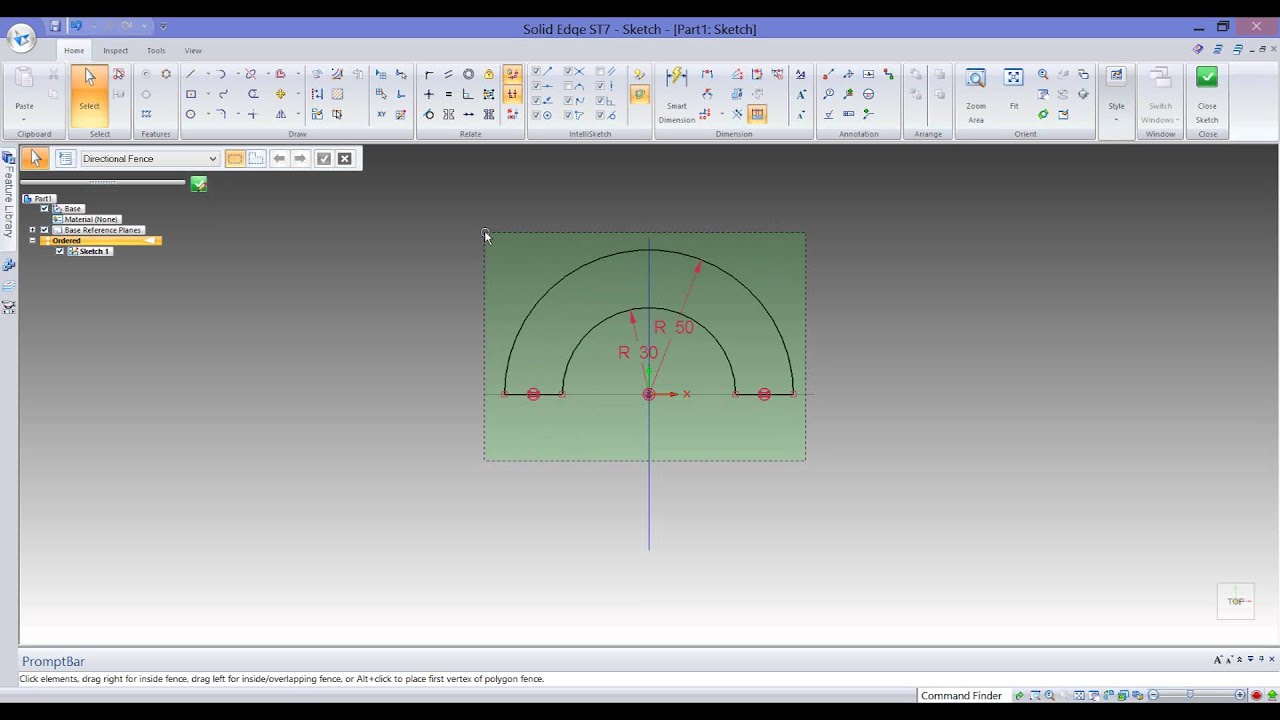Click the Smart Dimension tool
The image size is (1280, 720).
pyautogui.click(x=677, y=94)
